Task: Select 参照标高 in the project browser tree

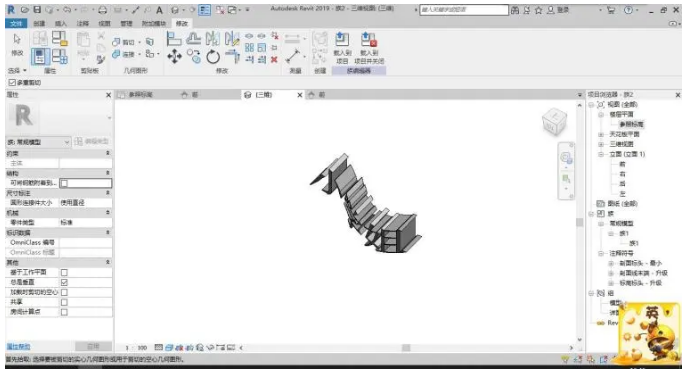Action: click(631, 124)
